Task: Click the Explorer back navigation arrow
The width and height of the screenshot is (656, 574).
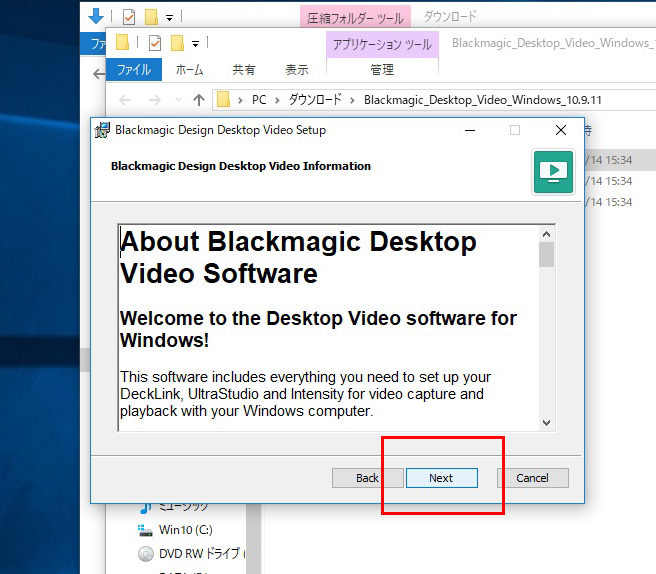Action: [125, 100]
